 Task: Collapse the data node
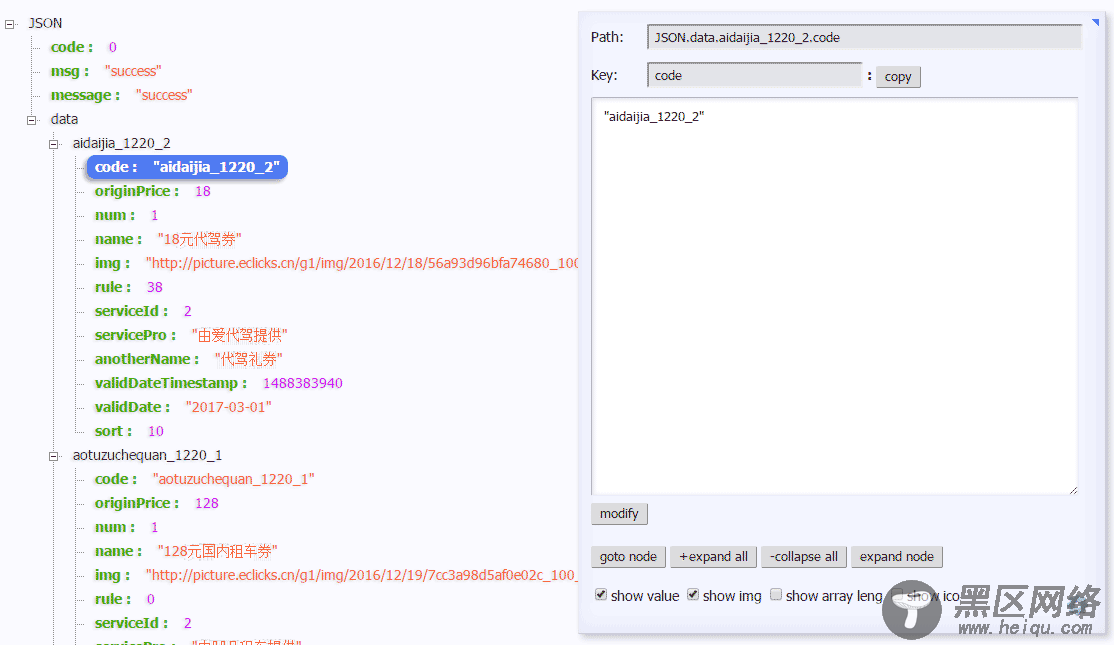(32, 120)
